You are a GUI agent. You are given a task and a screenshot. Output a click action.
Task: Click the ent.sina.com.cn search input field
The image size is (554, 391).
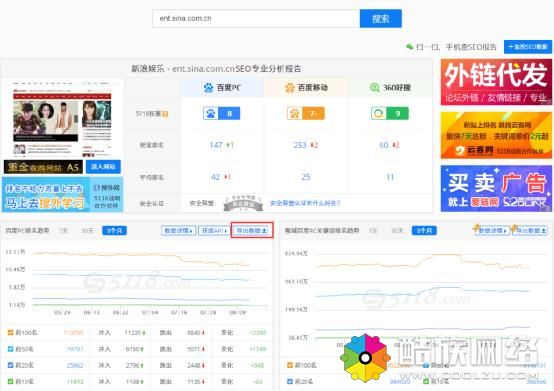[x=256, y=18]
